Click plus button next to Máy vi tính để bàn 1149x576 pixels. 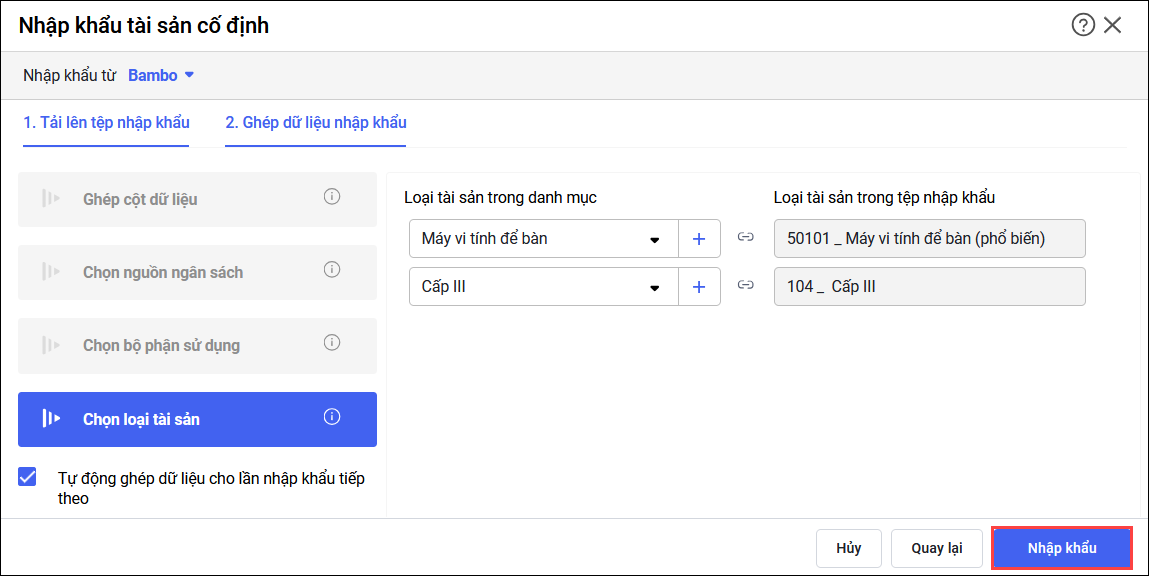pyautogui.click(x=699, y=239)
